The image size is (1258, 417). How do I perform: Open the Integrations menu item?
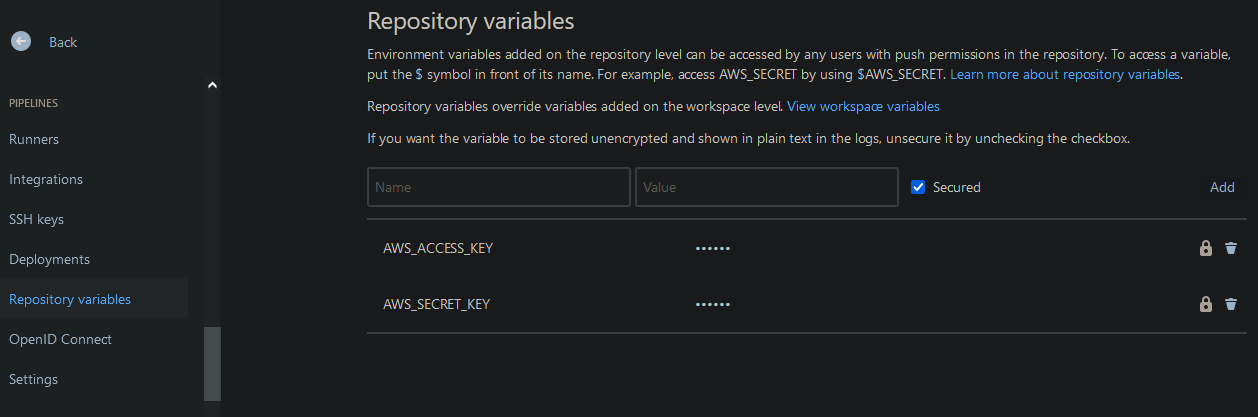coord(46,179)
